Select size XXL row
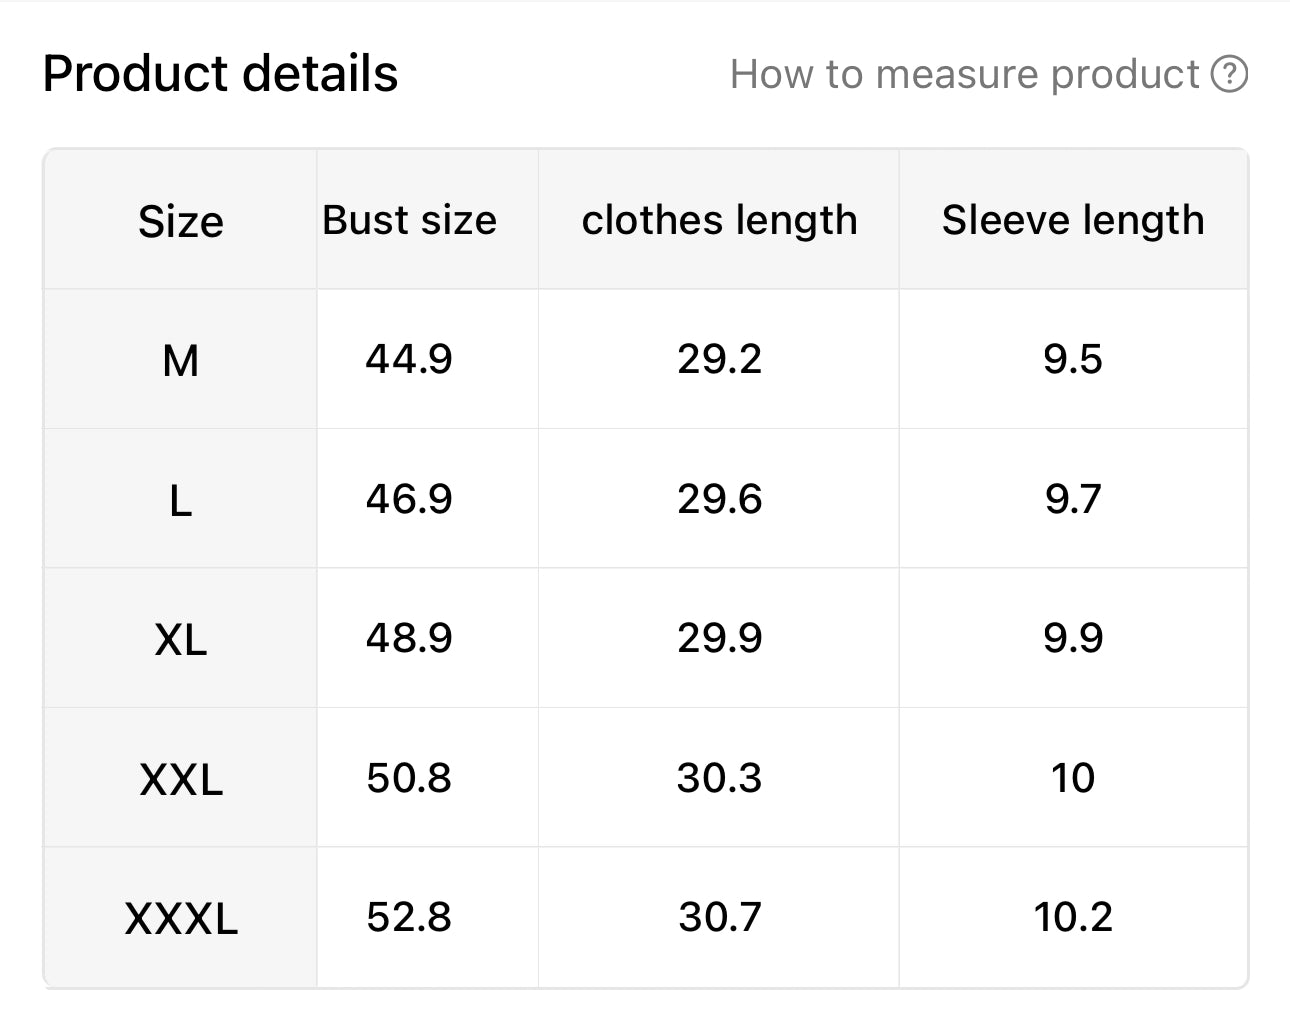This screenshot has height=1013, width=1290. click(x=180, y=778)
